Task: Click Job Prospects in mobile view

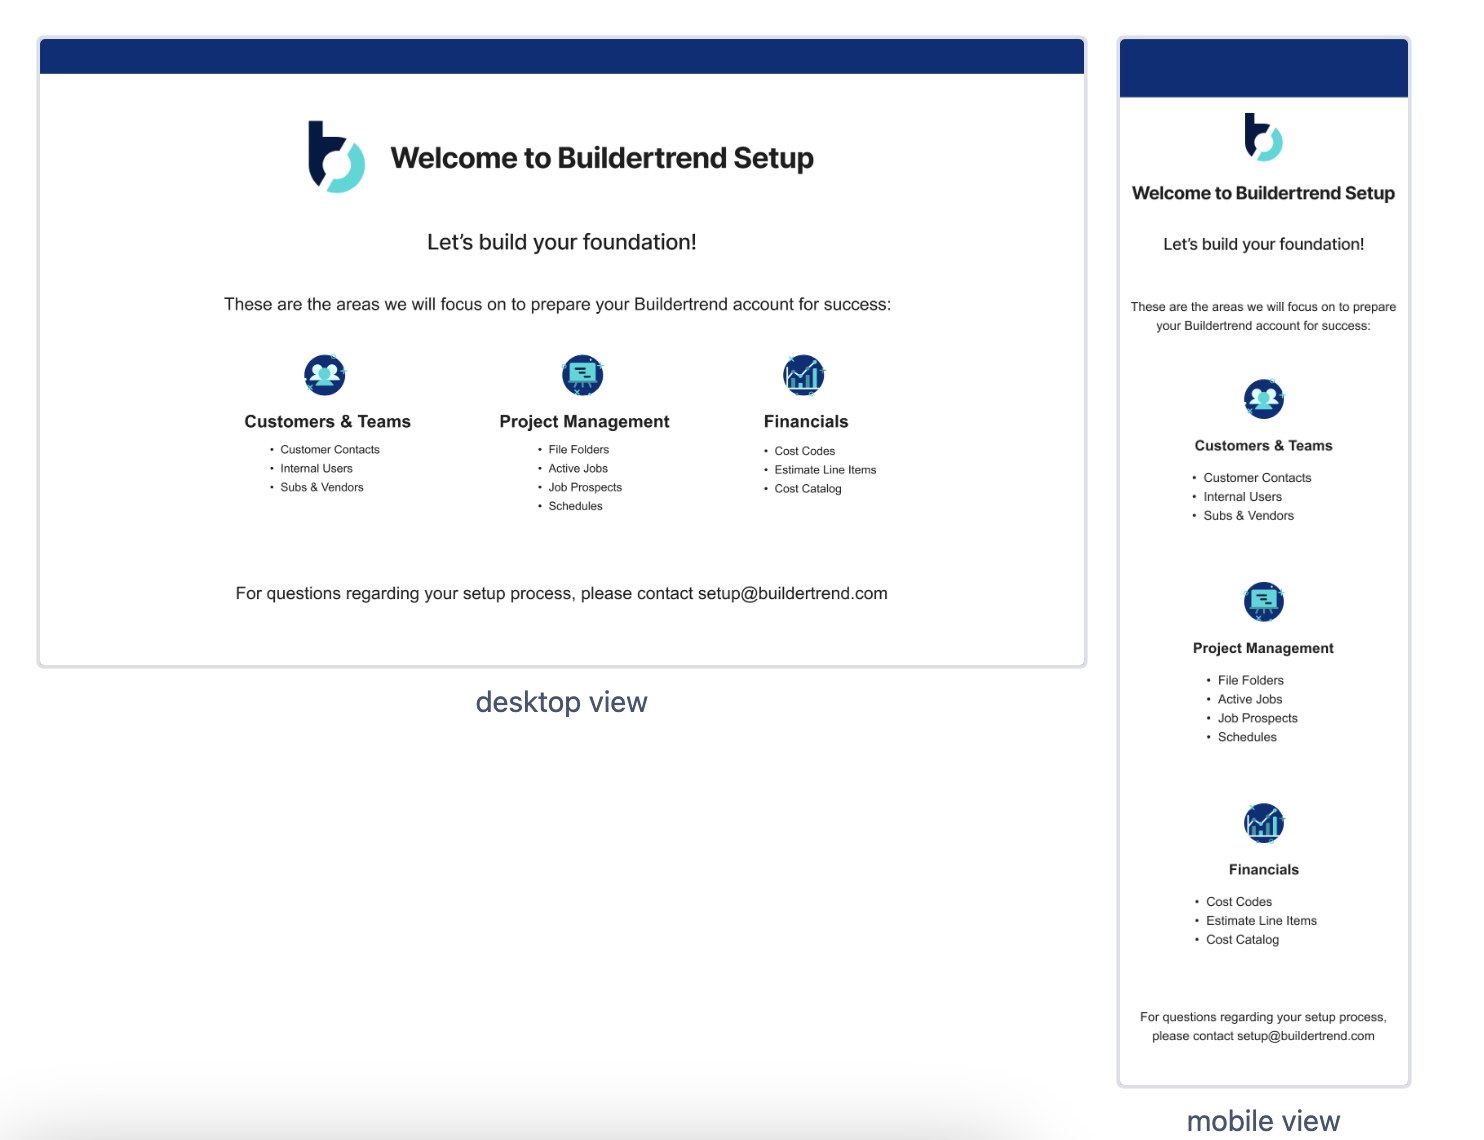Action: [x=1257, y=718]
